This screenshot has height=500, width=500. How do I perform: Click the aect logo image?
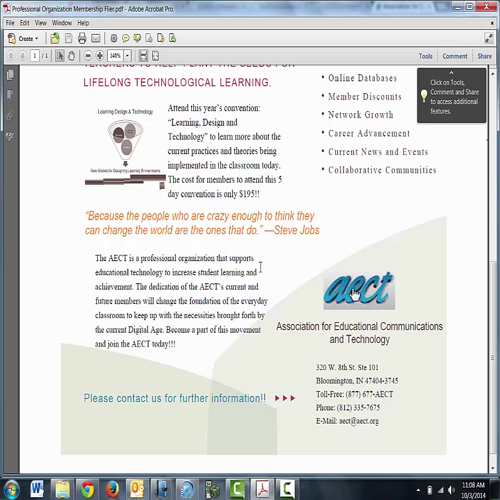tap(359, 290)
